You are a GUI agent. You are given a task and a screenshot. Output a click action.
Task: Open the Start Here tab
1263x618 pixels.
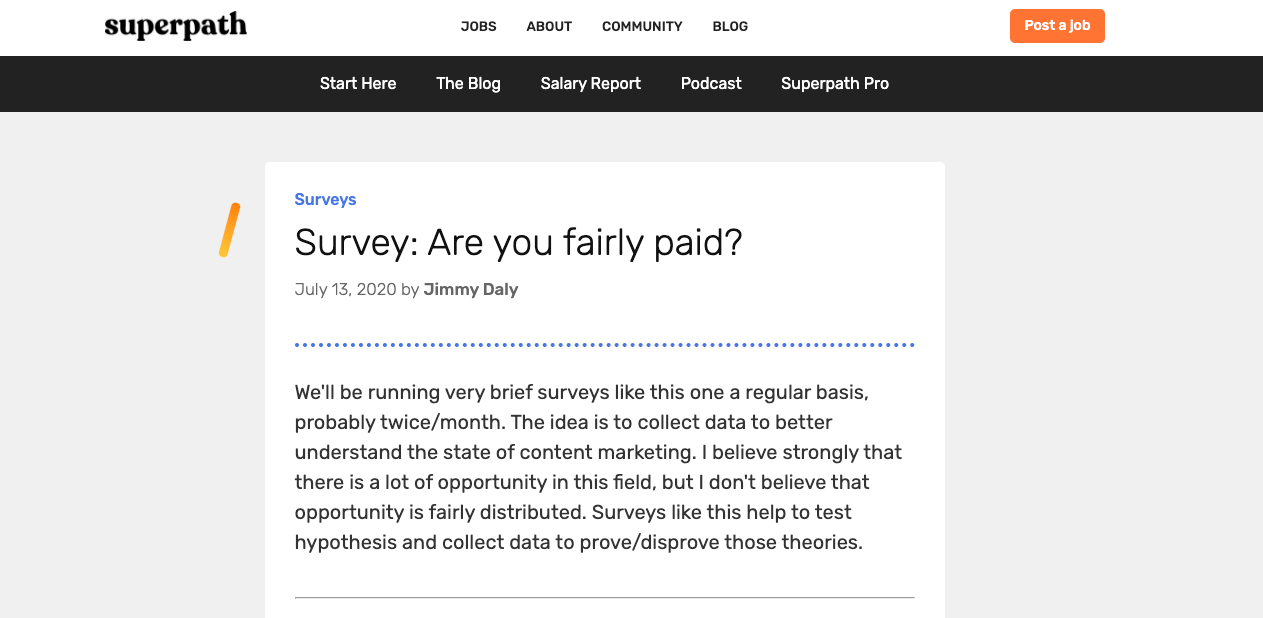(x=358, y=84)
